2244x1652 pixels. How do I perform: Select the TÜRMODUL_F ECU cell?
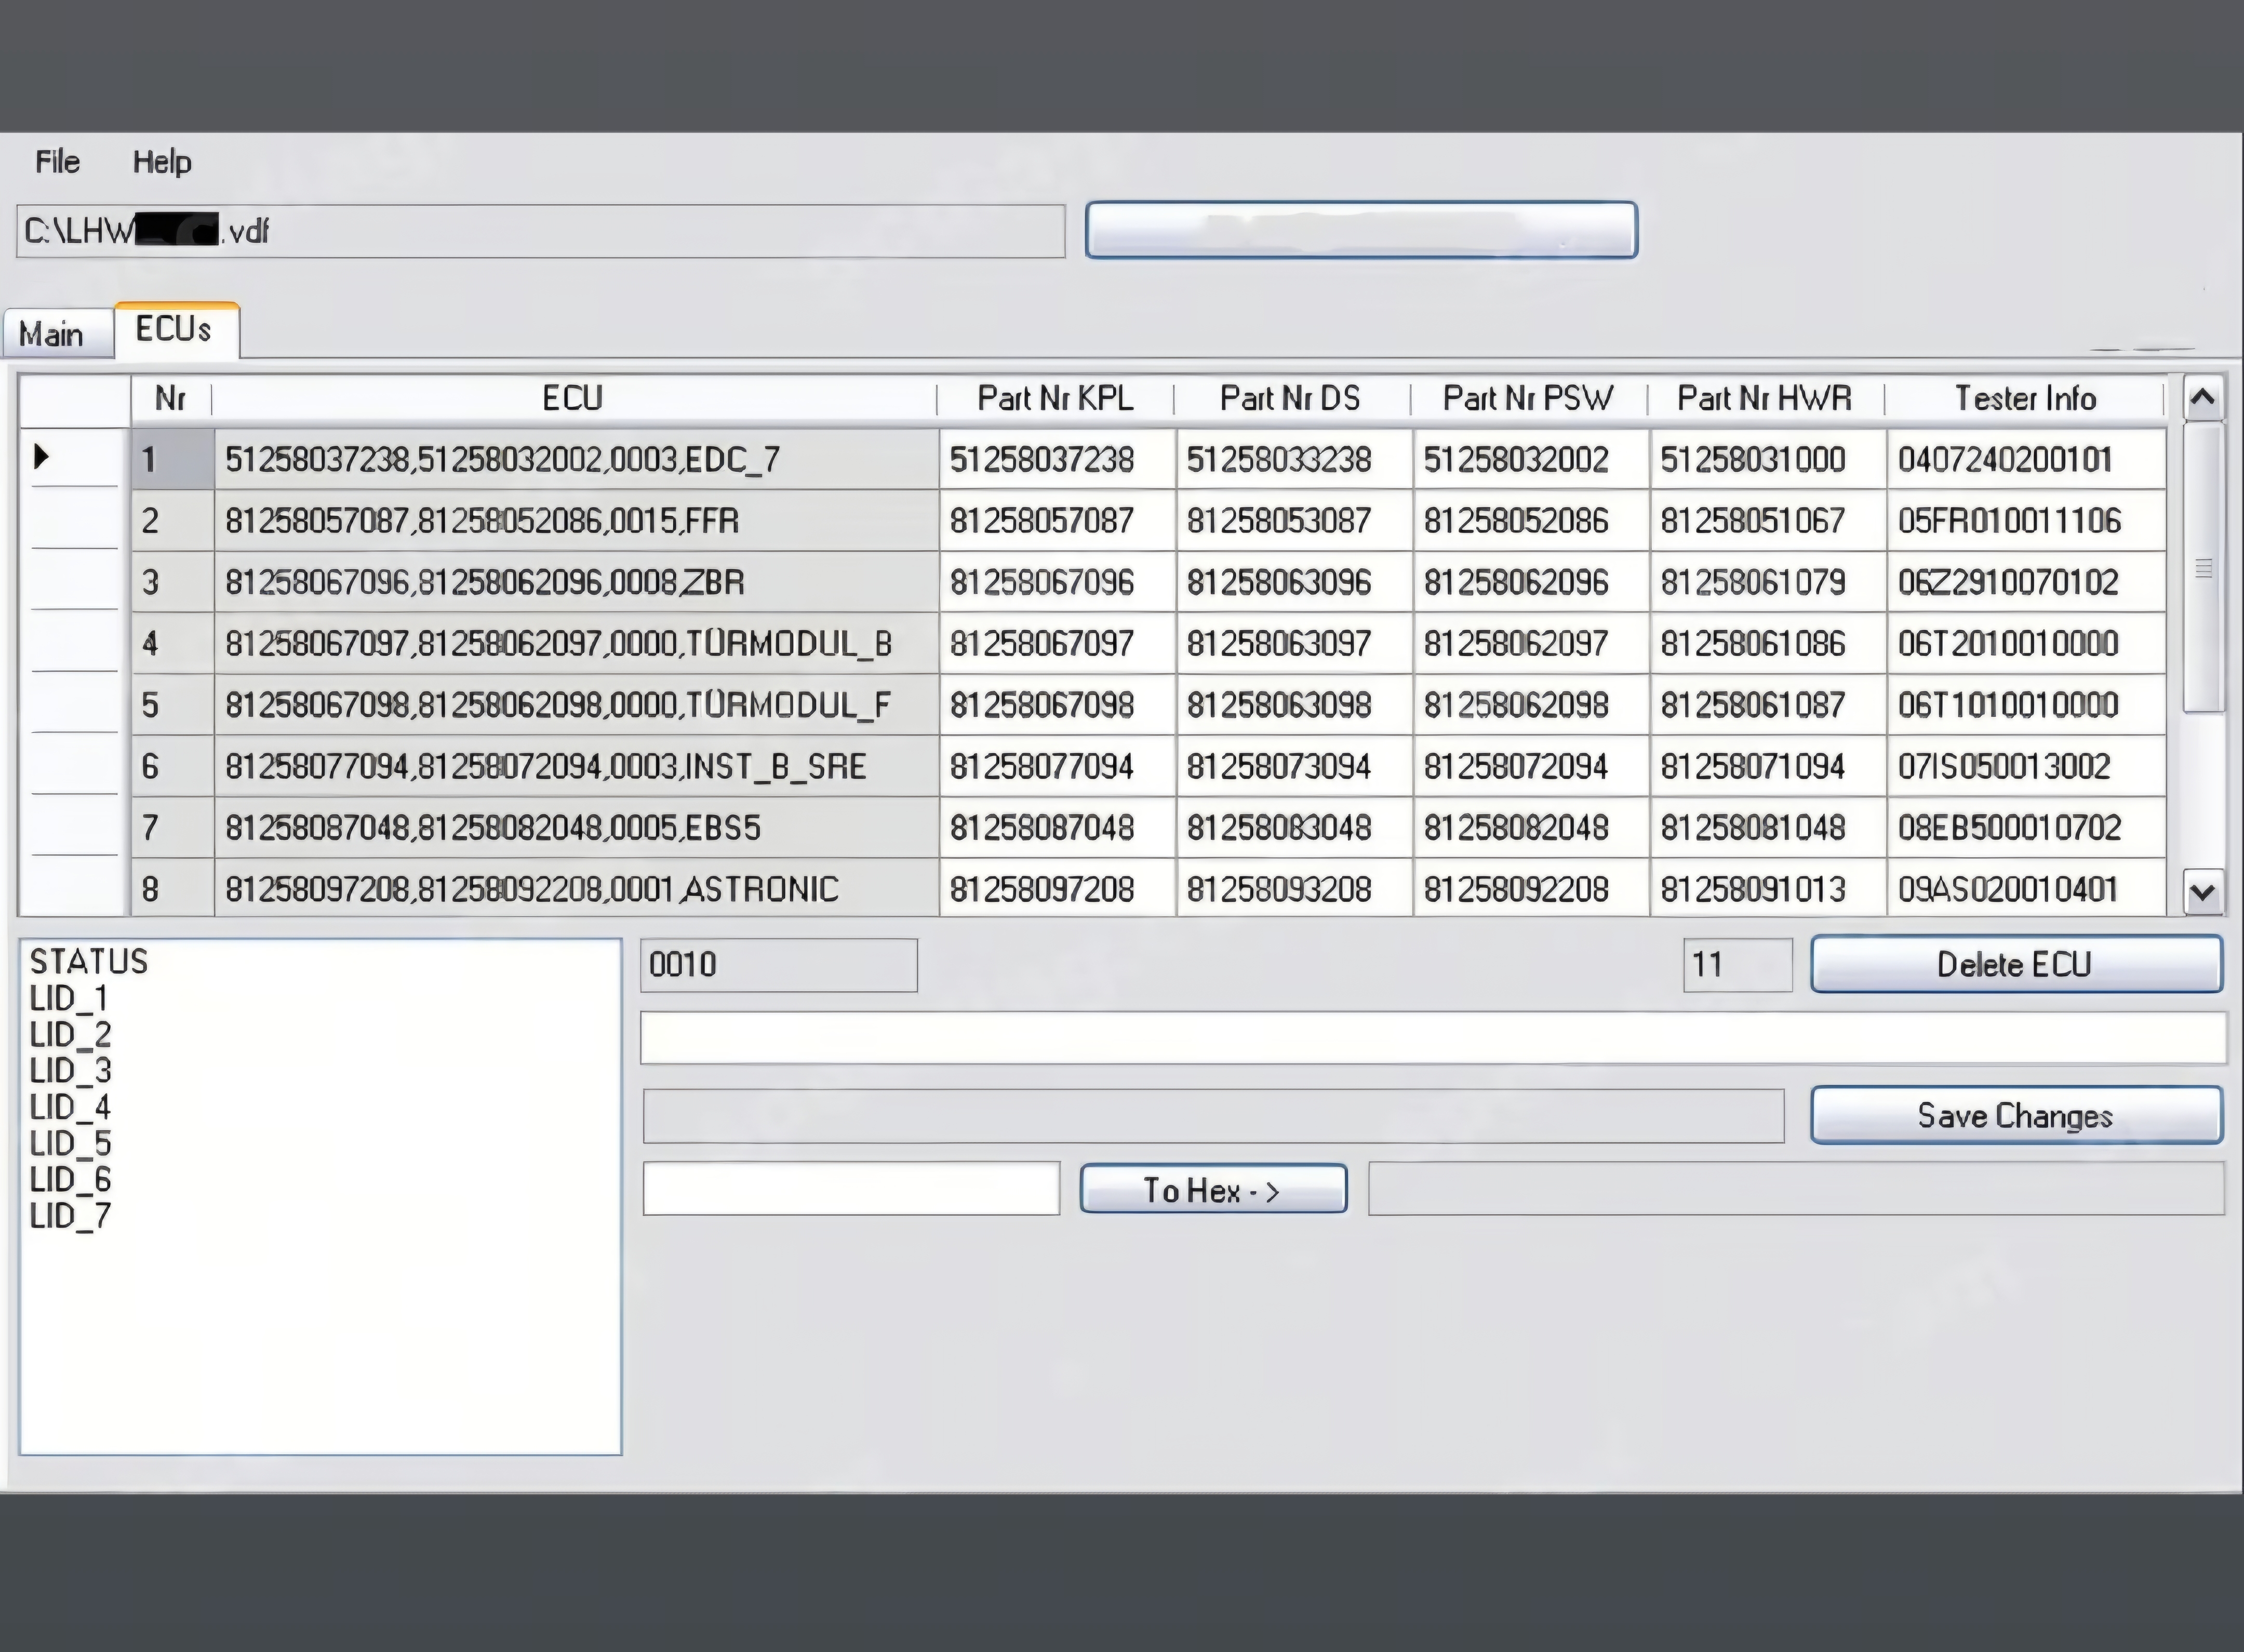pyautogui.click(x=577, y=705)
